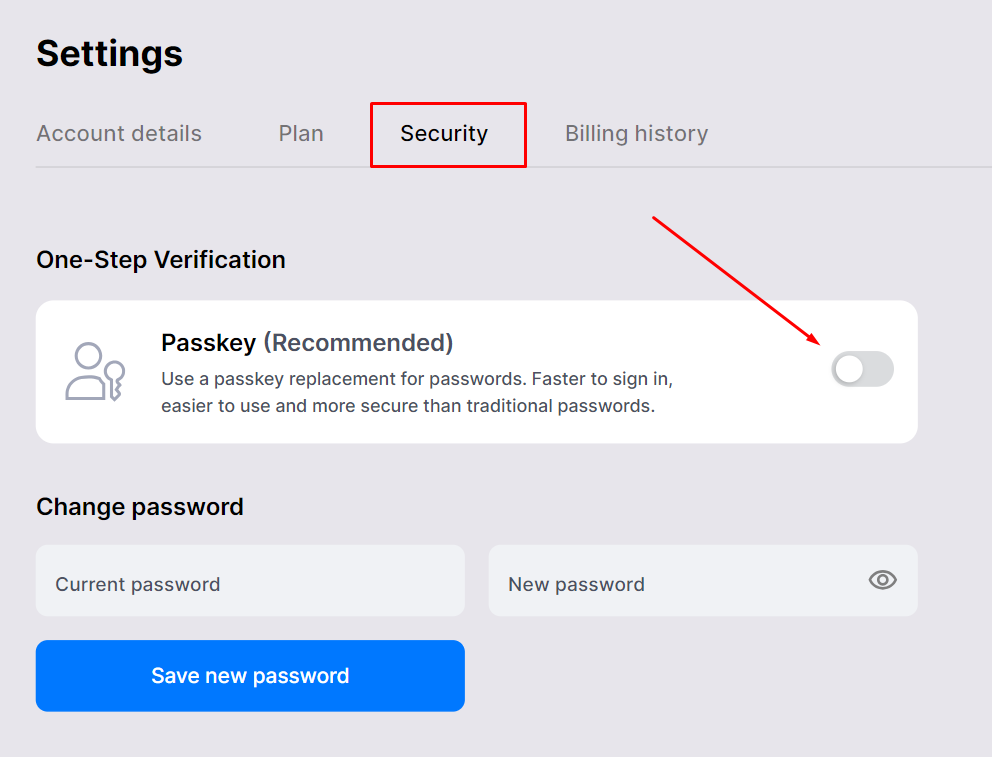Click the Change password heading
Viewport: 992px width, 757px height.
[x=140, y=507]
